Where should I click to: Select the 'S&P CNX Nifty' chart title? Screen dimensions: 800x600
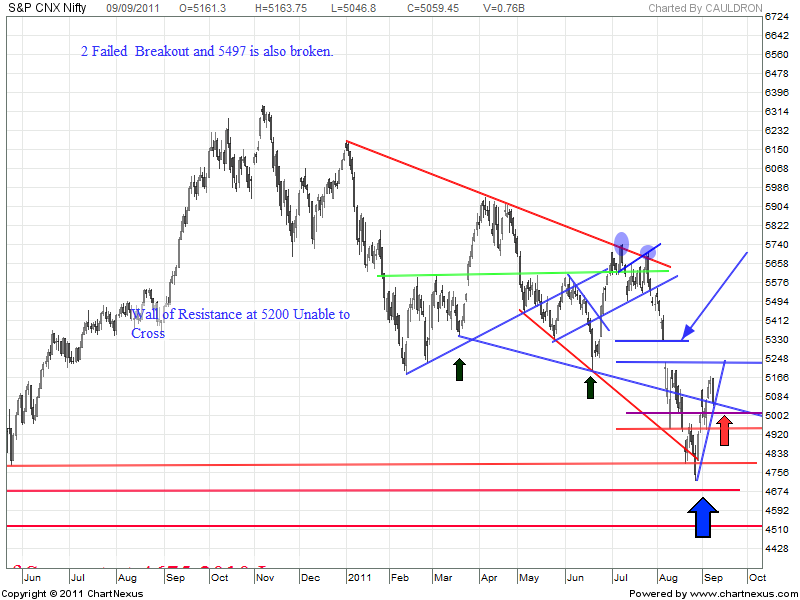click(x=45, y=8)
